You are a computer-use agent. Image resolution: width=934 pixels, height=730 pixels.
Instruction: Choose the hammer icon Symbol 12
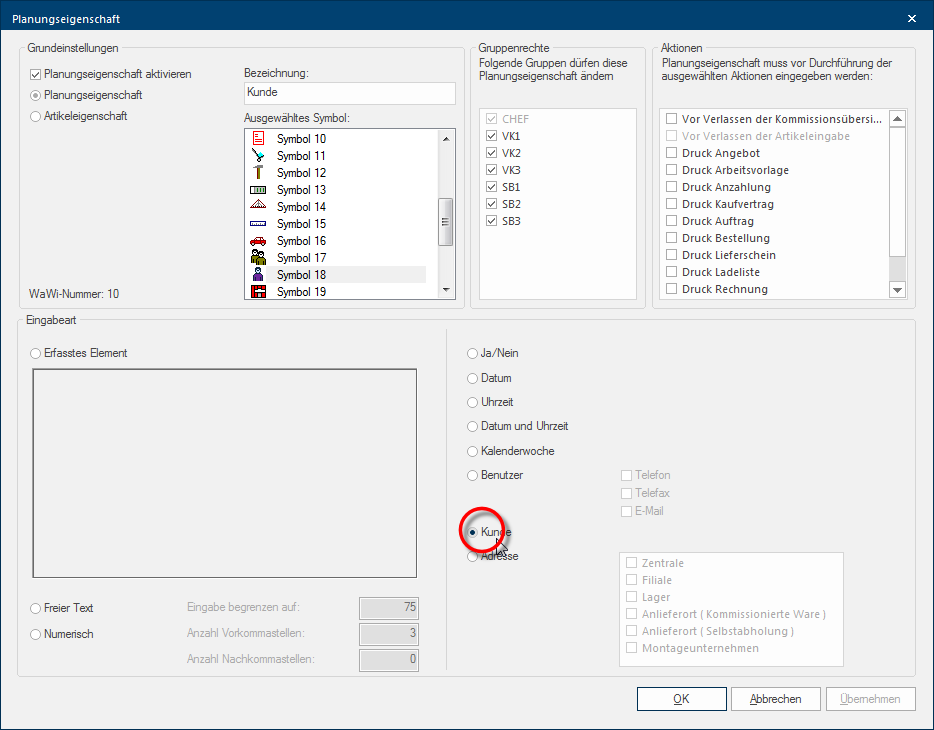point(258,173)
